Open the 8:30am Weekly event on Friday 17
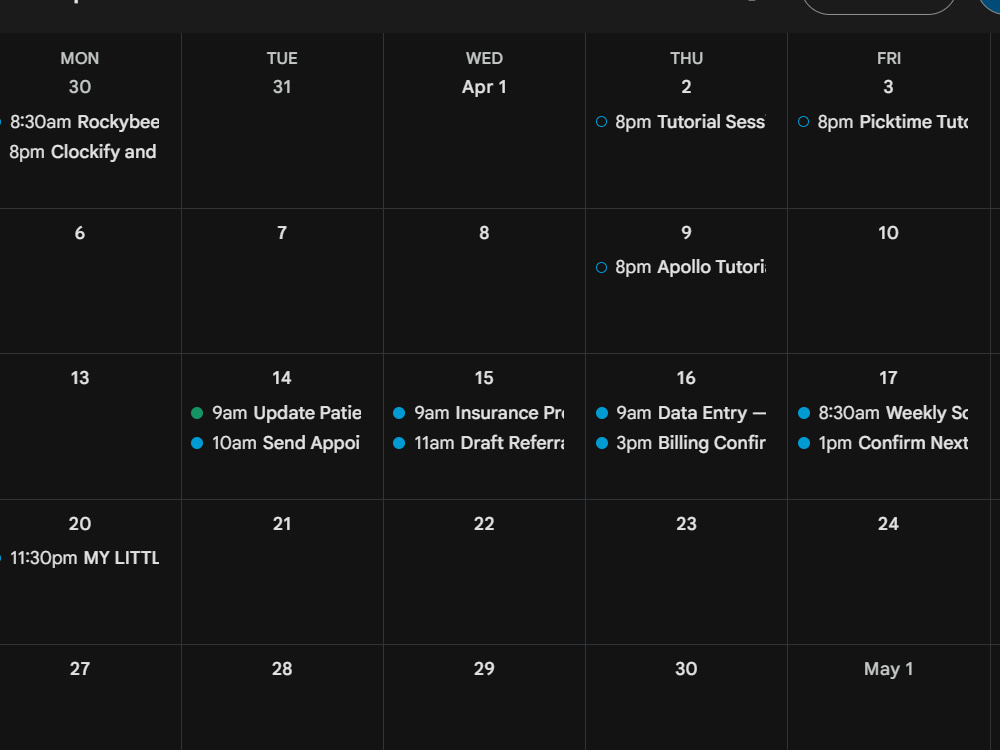 [883, 413]
